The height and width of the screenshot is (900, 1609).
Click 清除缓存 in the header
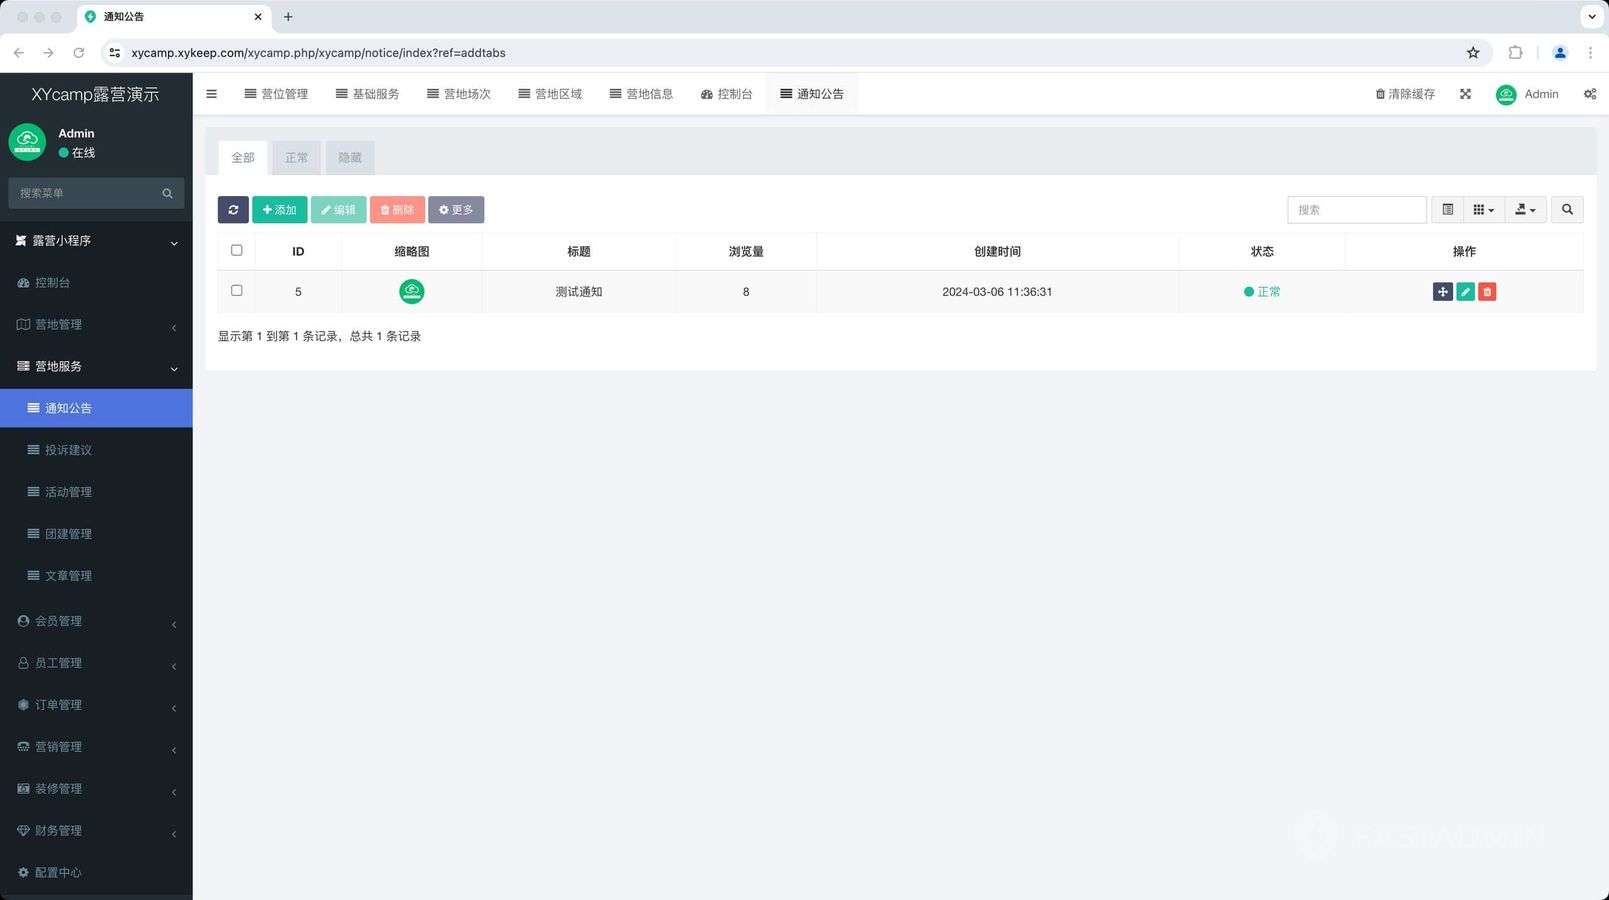point(1405,94)
